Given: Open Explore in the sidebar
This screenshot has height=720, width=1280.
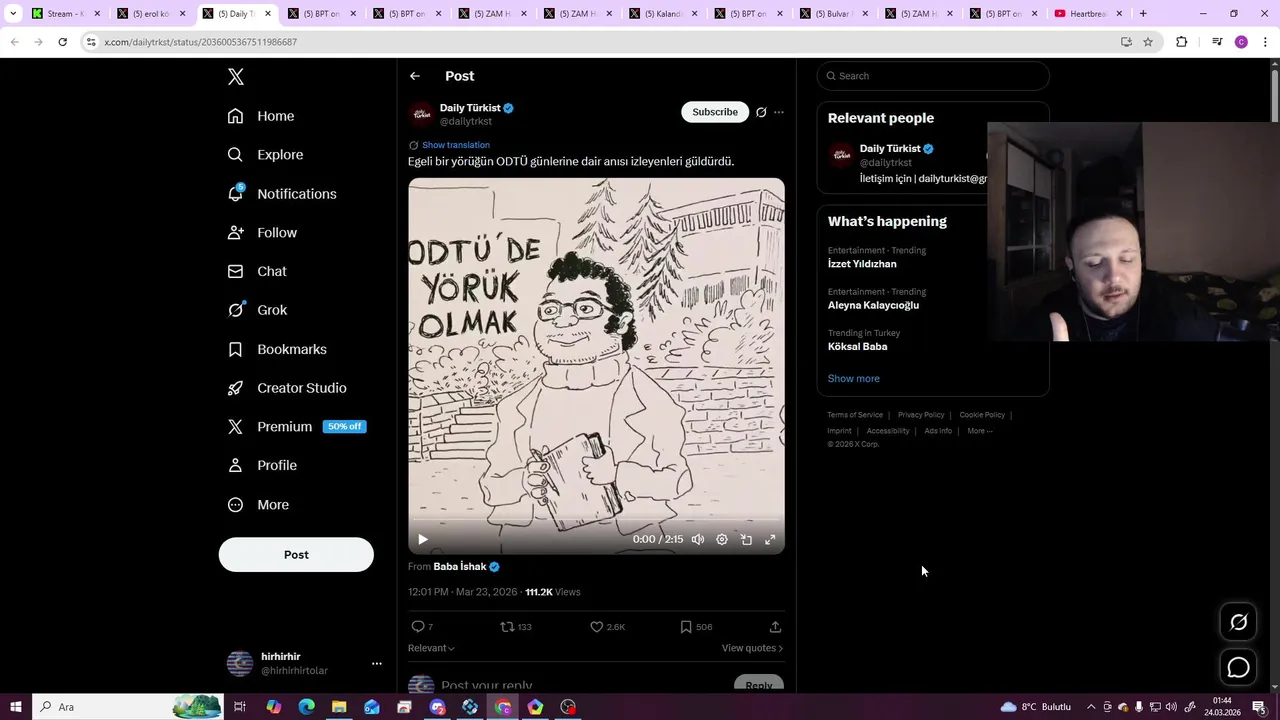Looking at the screenshot, I should (x=265, y=155).
